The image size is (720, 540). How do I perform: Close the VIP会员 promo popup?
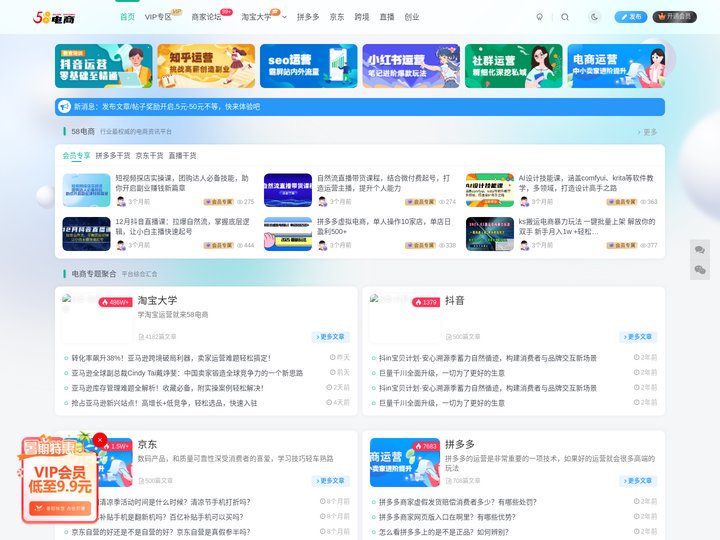click(100, 440)
